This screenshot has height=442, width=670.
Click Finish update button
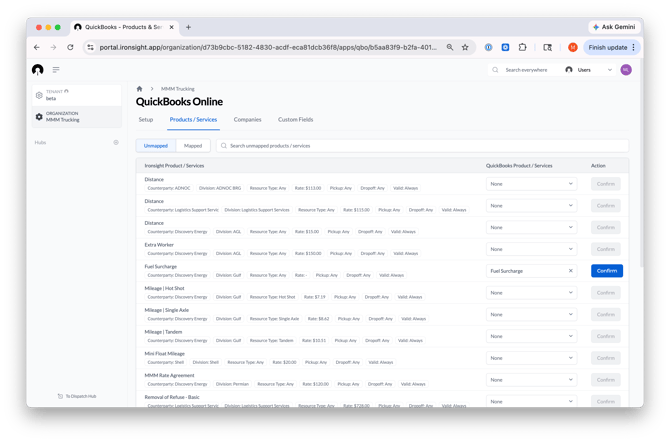608,47
